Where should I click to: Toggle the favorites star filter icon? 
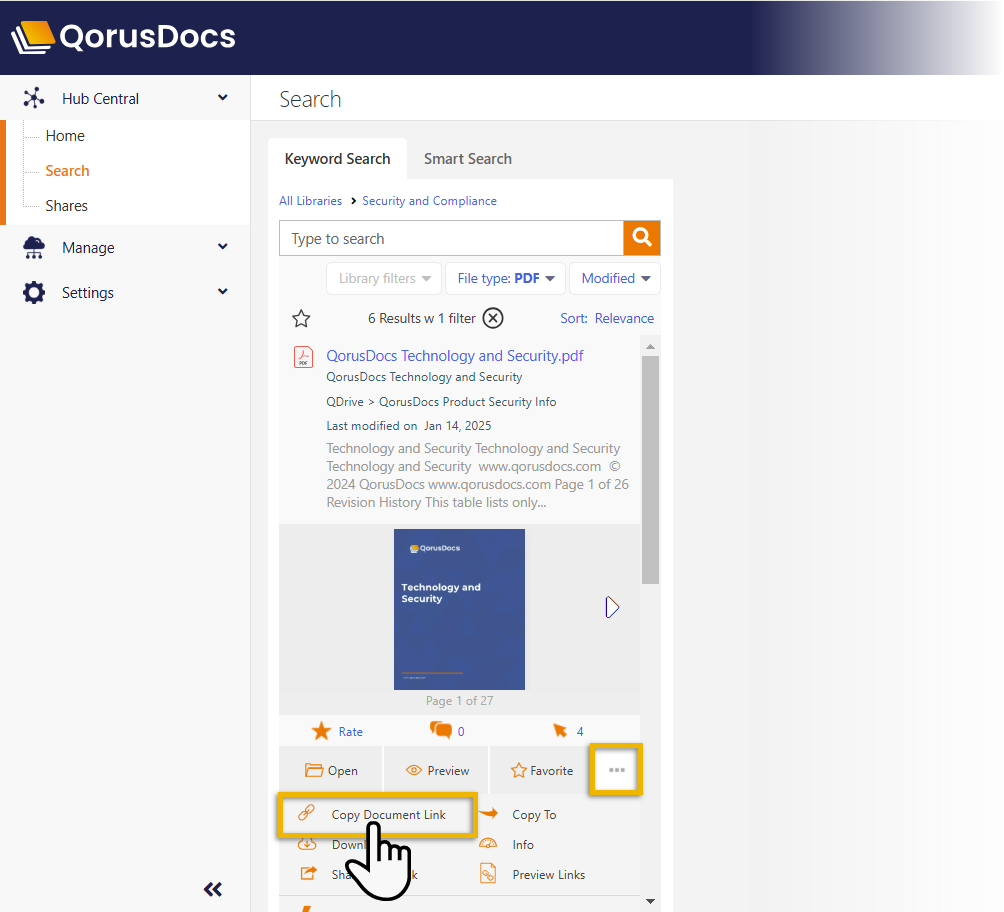[x=301, y=318]
